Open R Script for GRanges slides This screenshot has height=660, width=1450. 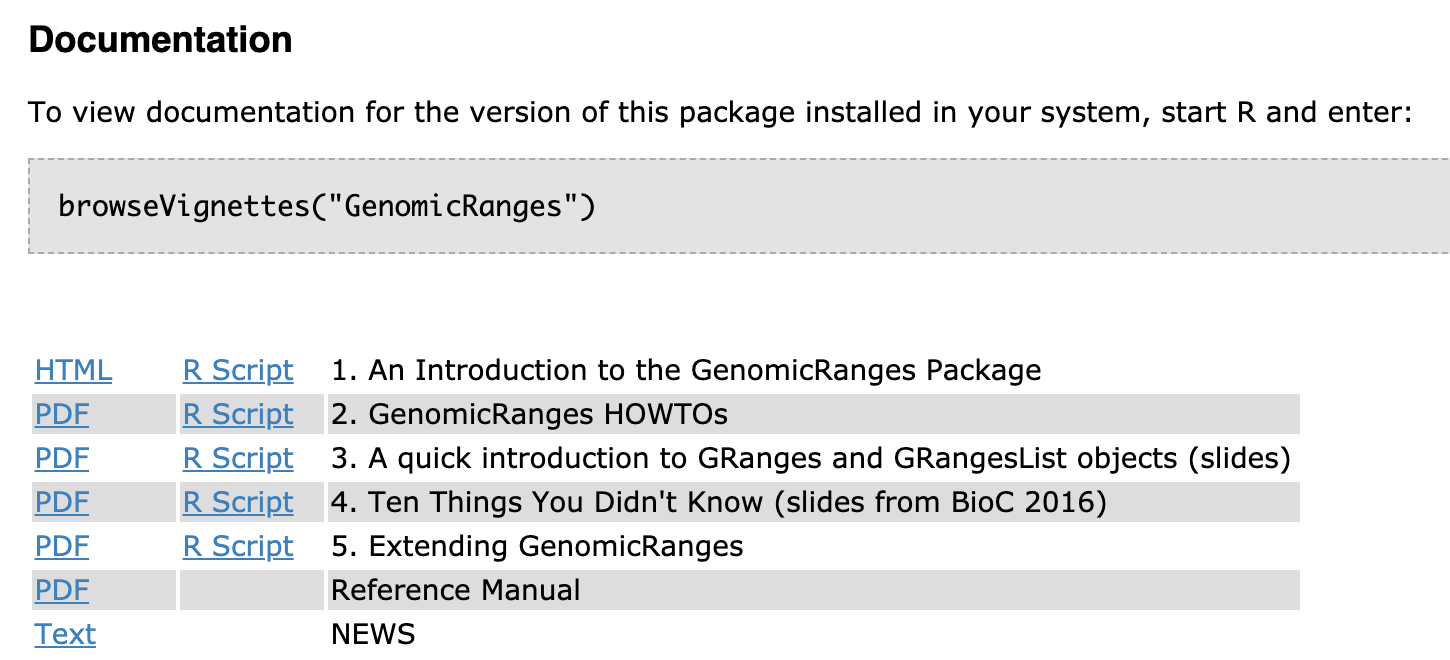tap(238, 459)
